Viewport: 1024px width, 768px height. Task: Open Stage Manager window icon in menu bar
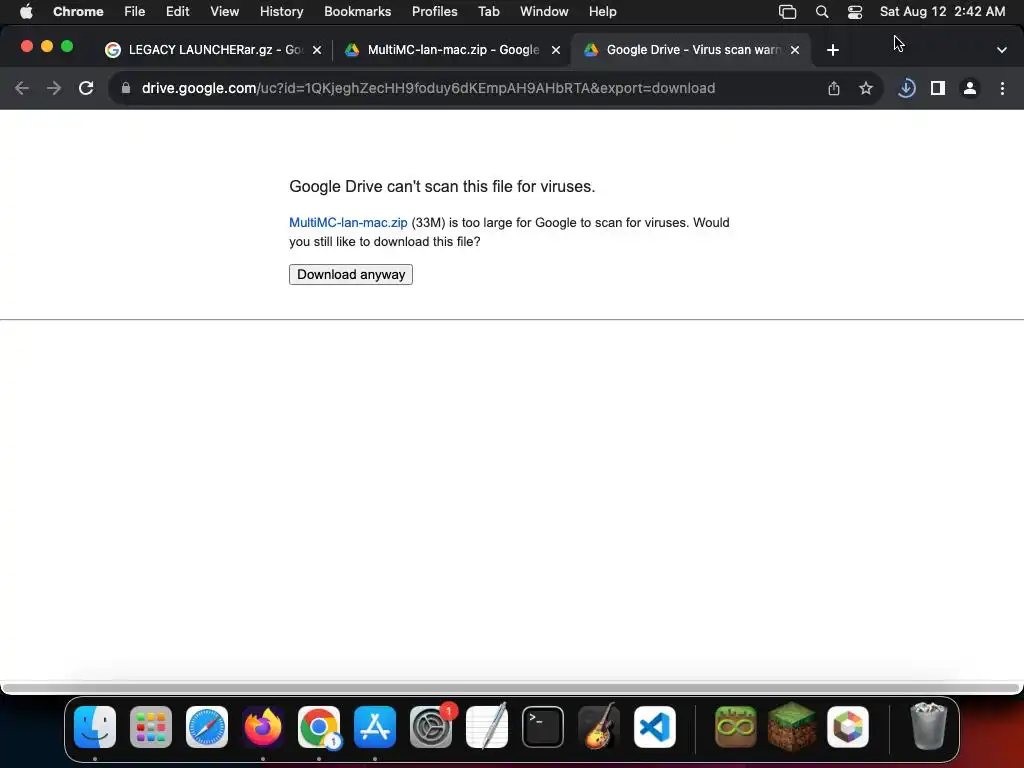[788, 12]
